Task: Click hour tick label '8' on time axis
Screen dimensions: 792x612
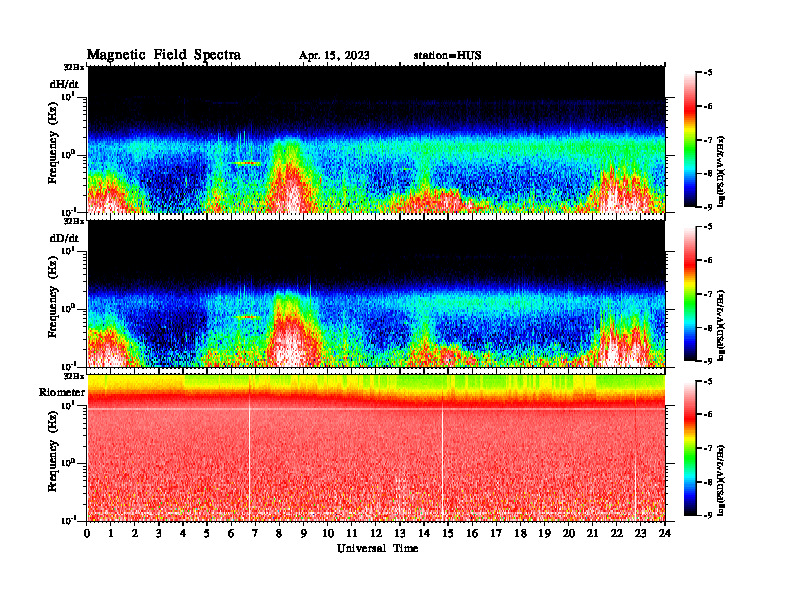Action: pos(279,533)
